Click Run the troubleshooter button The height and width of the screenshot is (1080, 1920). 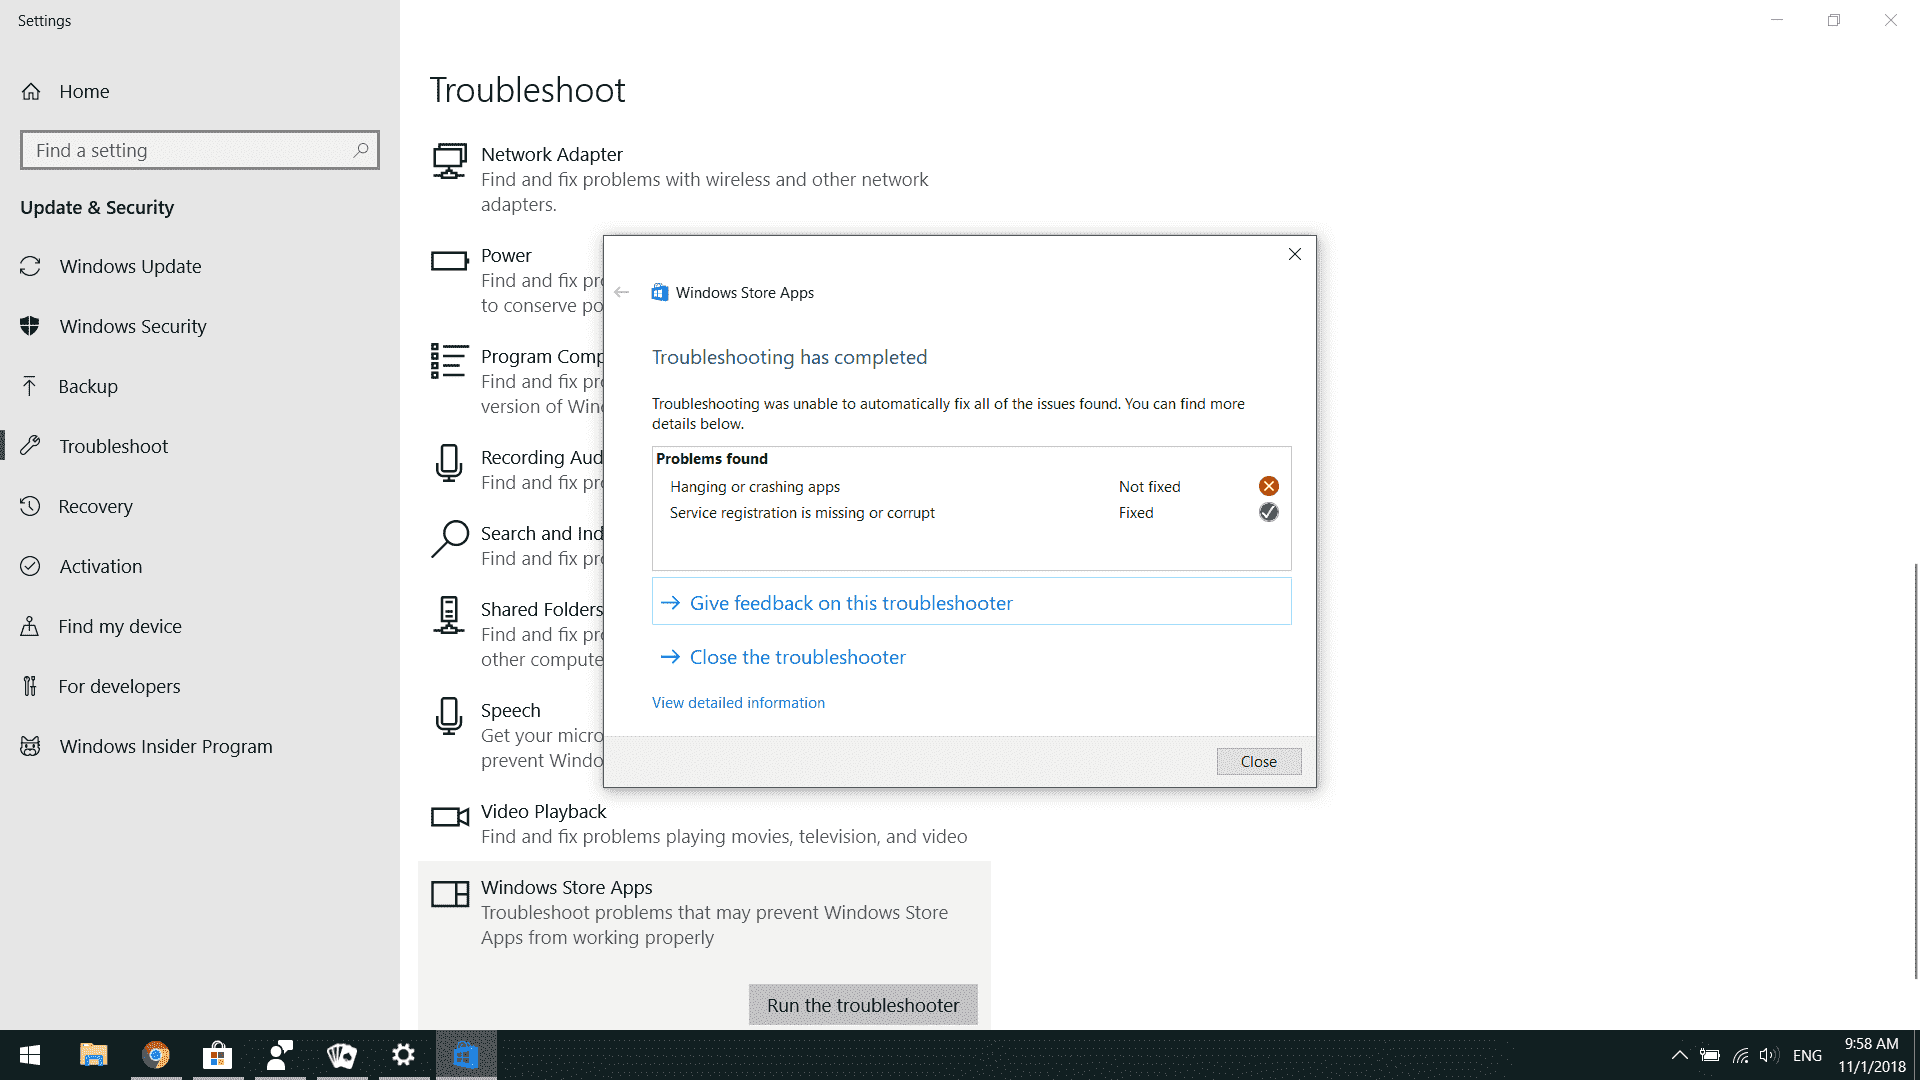point(863,1005)
